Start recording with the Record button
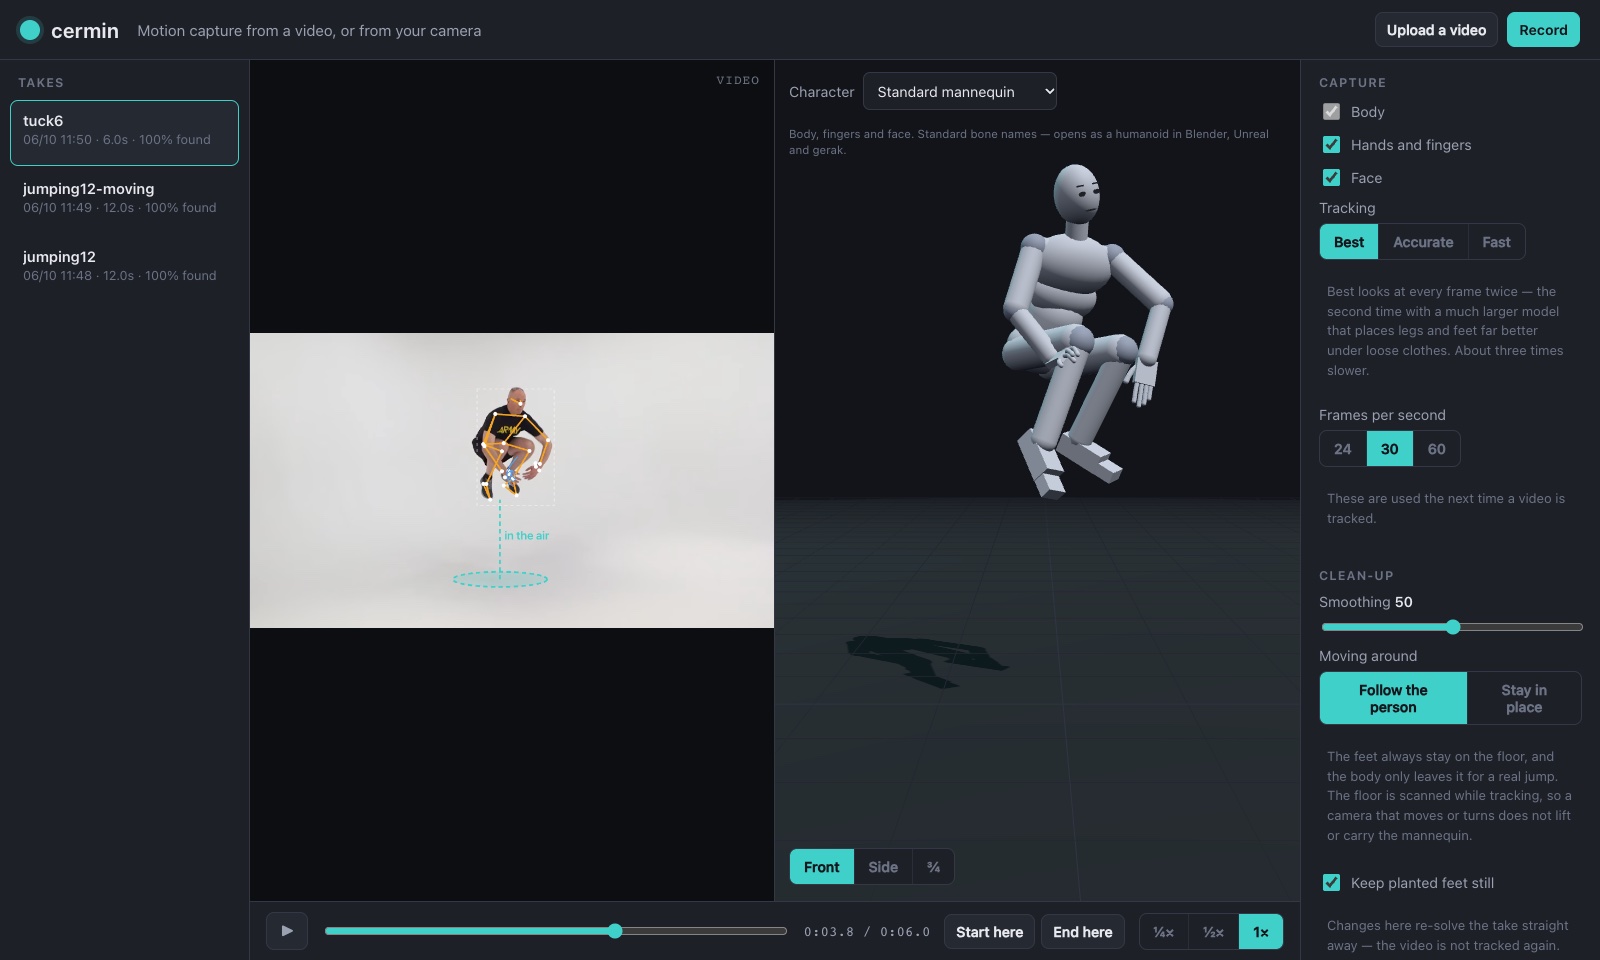 coord(1543,30)
